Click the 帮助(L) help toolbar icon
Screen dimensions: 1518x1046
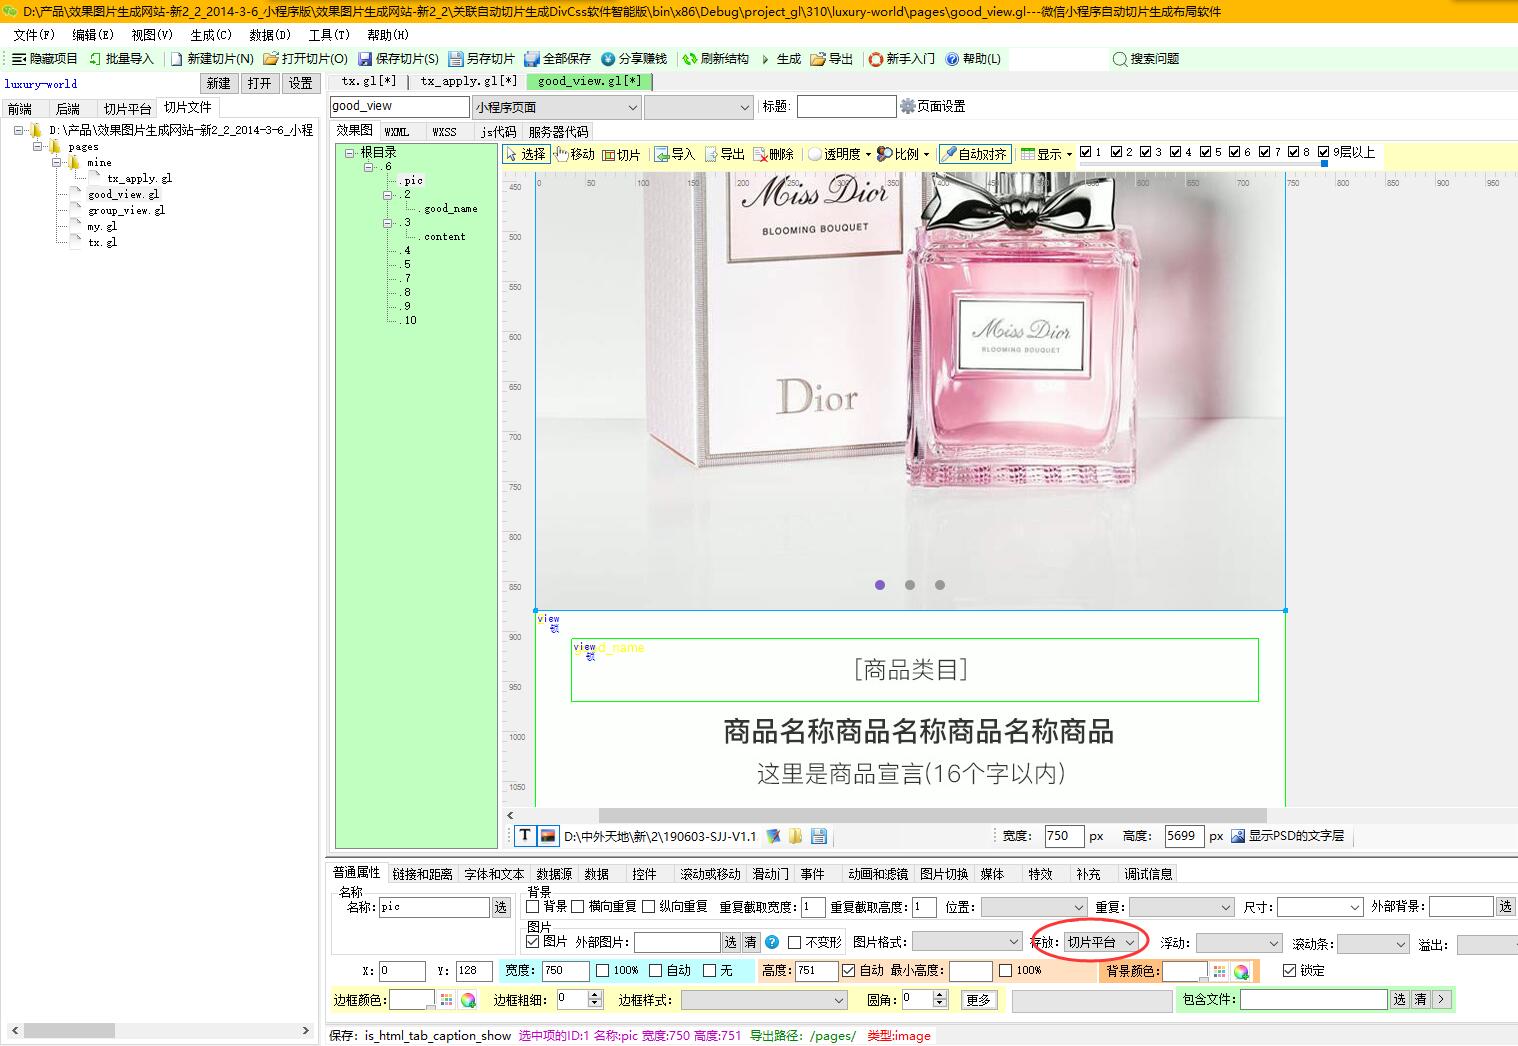(x=952, y=59)
